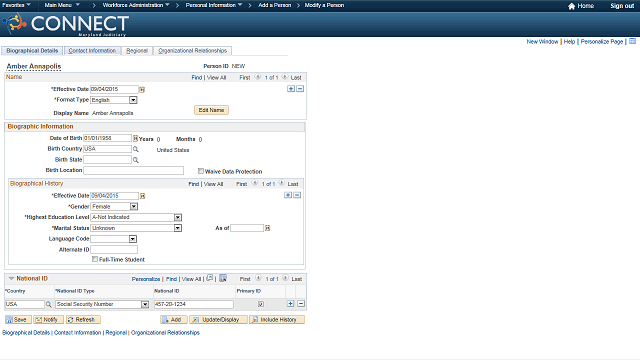Viewport: 640px width, 360px height.
Task: Open Date of Birth calendar picker
Action: pyautogui.click(x=135, y=138)
